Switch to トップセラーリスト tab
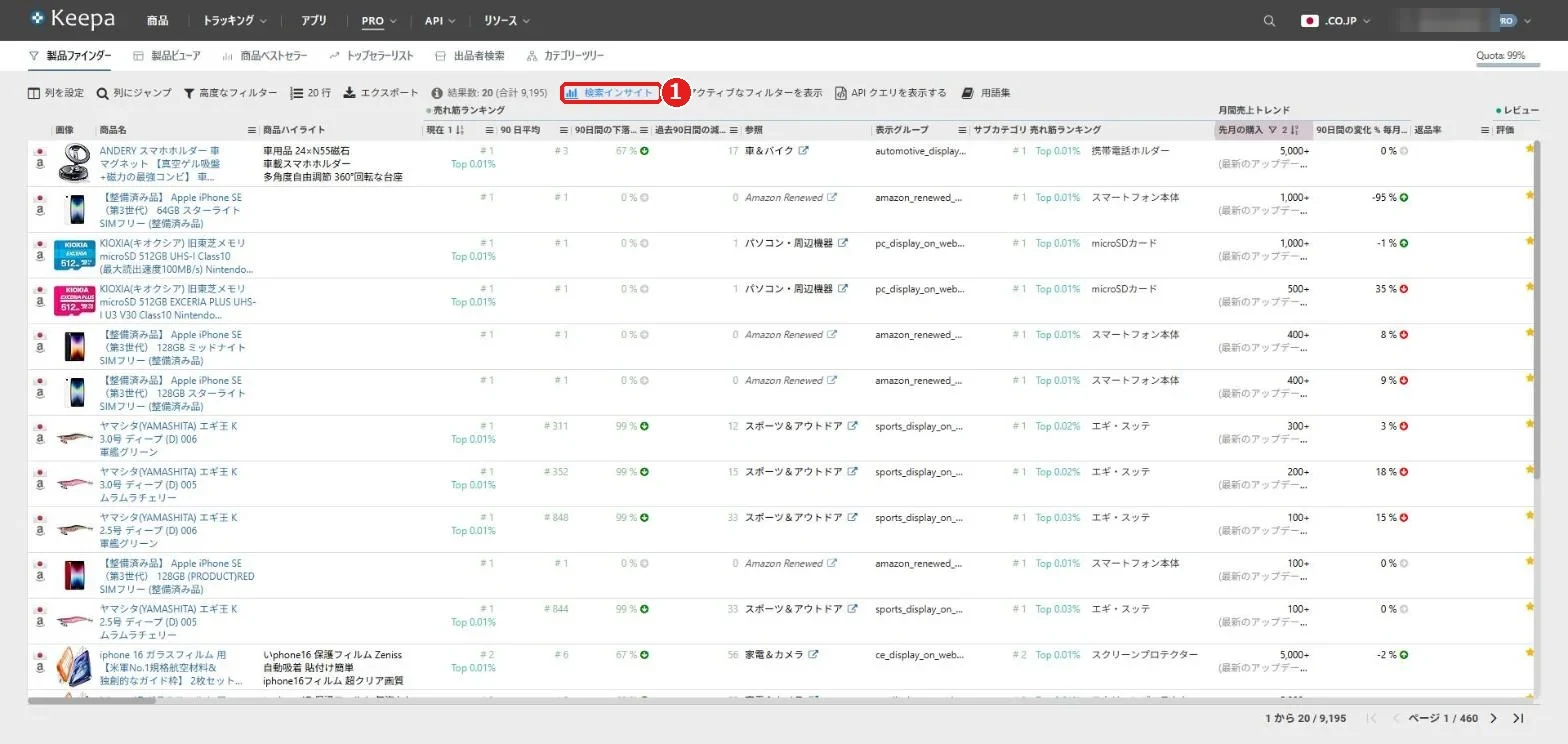This screenshot has width=1568, height=744. pyautogui.click(x=371, y=56)
